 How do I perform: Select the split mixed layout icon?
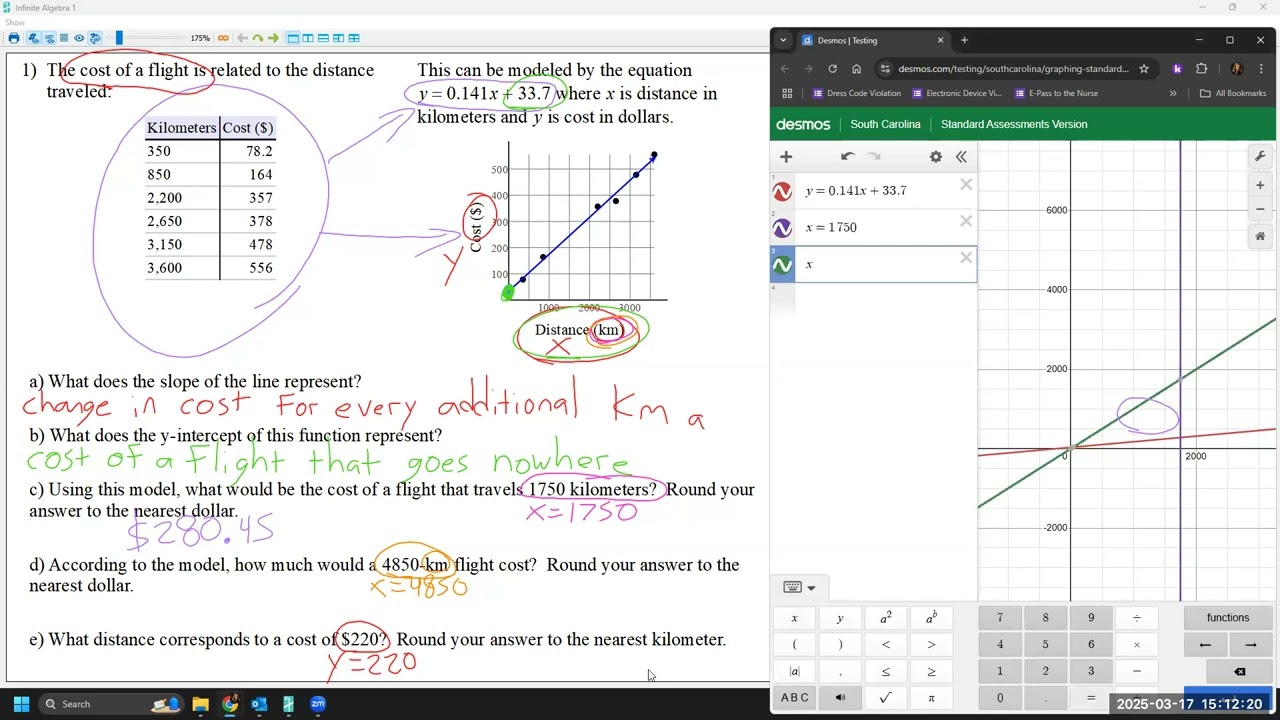(x=339, y=38)
